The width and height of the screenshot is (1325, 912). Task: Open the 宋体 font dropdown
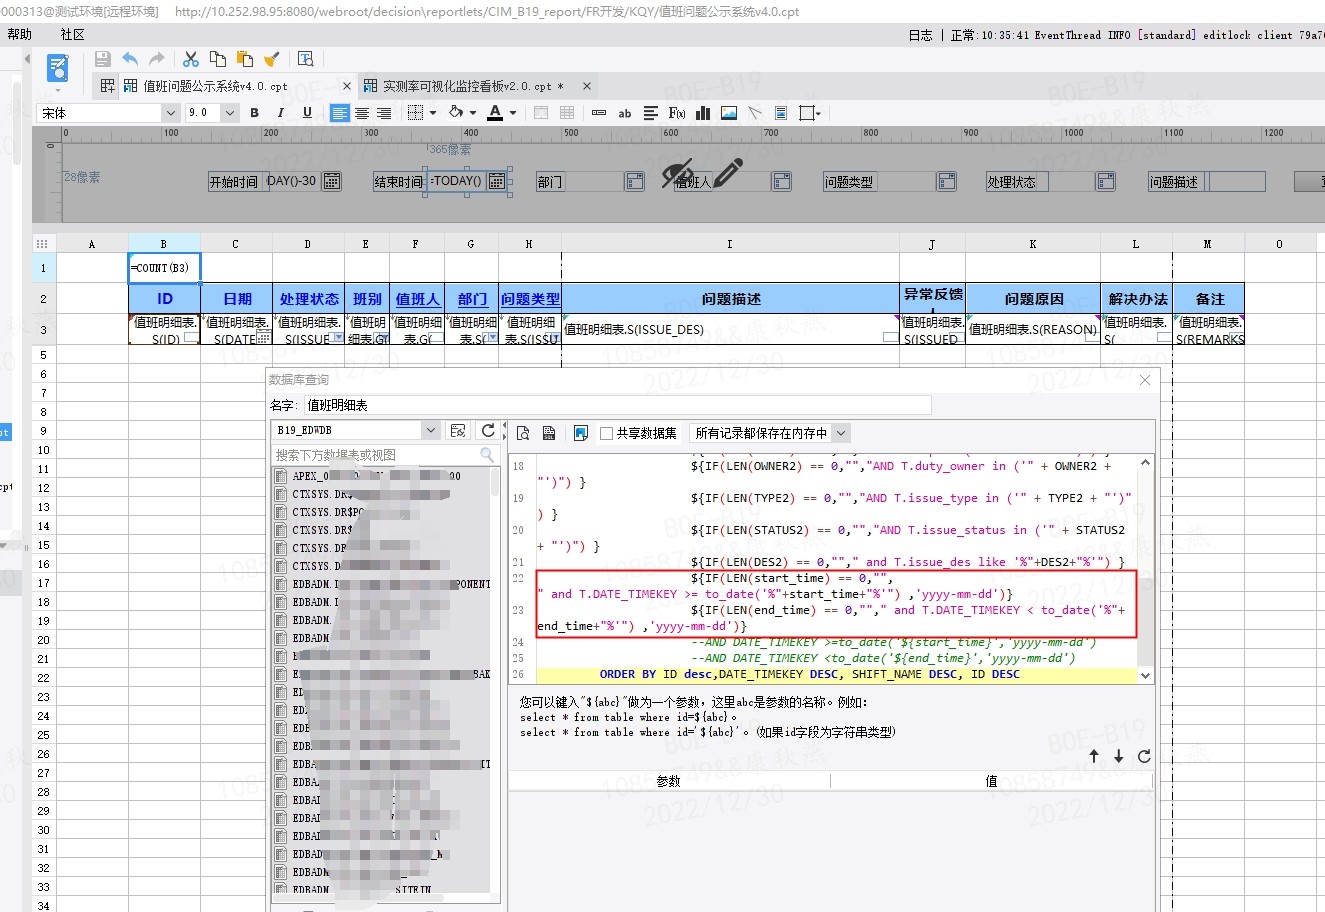(x=170, y=113)
